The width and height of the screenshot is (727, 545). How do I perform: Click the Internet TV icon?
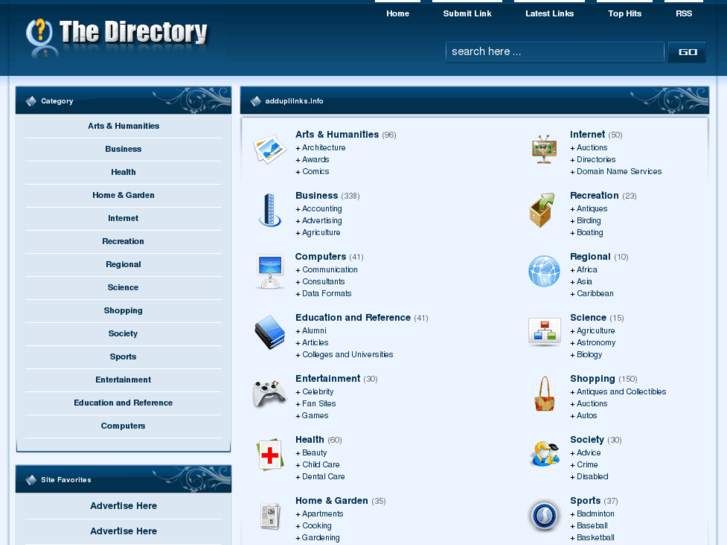(x=544, y=149)
